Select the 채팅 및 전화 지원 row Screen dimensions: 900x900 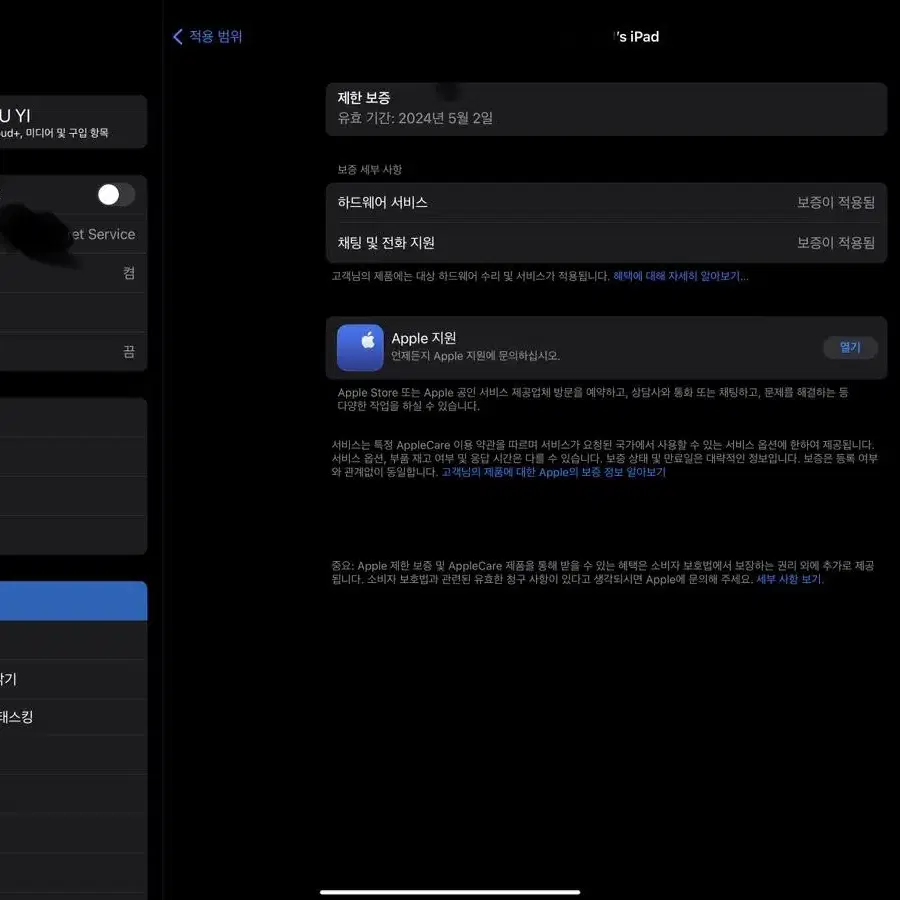[x=606, y=243]
